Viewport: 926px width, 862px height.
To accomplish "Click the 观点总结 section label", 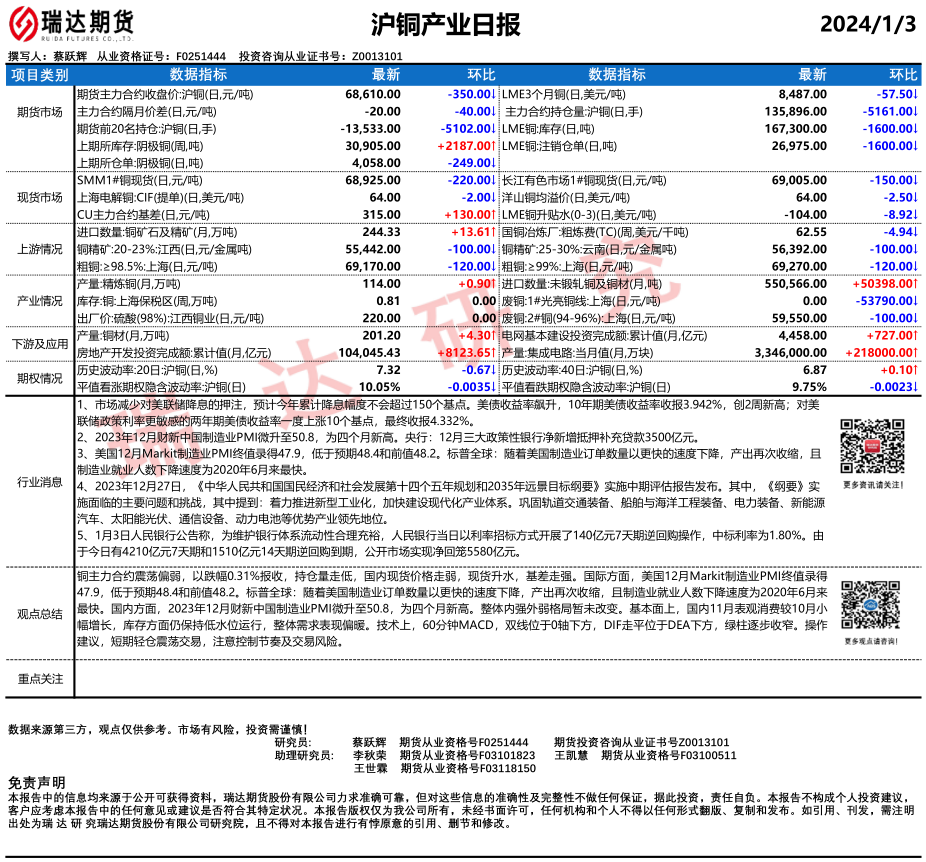I will pyautogui.click(x=40, y=615).
